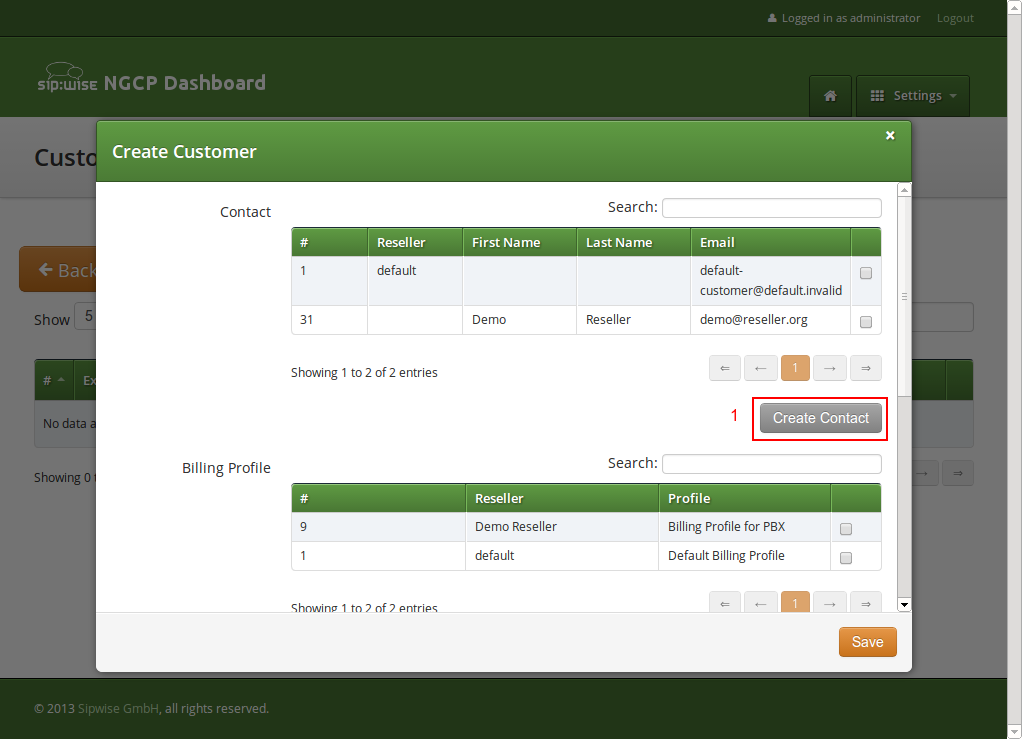1022x739 pixels.
Task: Click the down arrow on the modal scrollbar
Action: pos(903,604)
